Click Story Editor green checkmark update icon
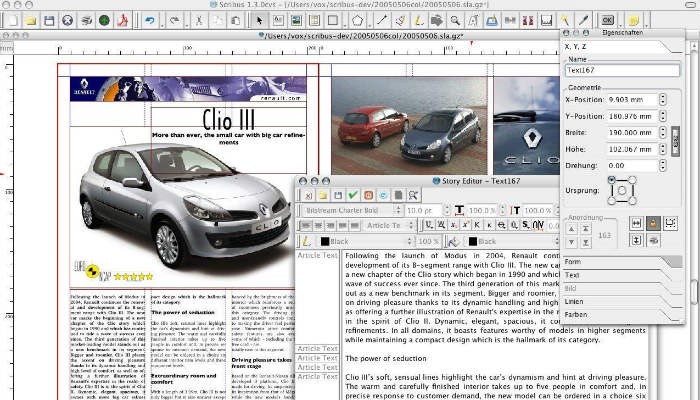This screenshot has width=700, height=400. pos(353,195)
